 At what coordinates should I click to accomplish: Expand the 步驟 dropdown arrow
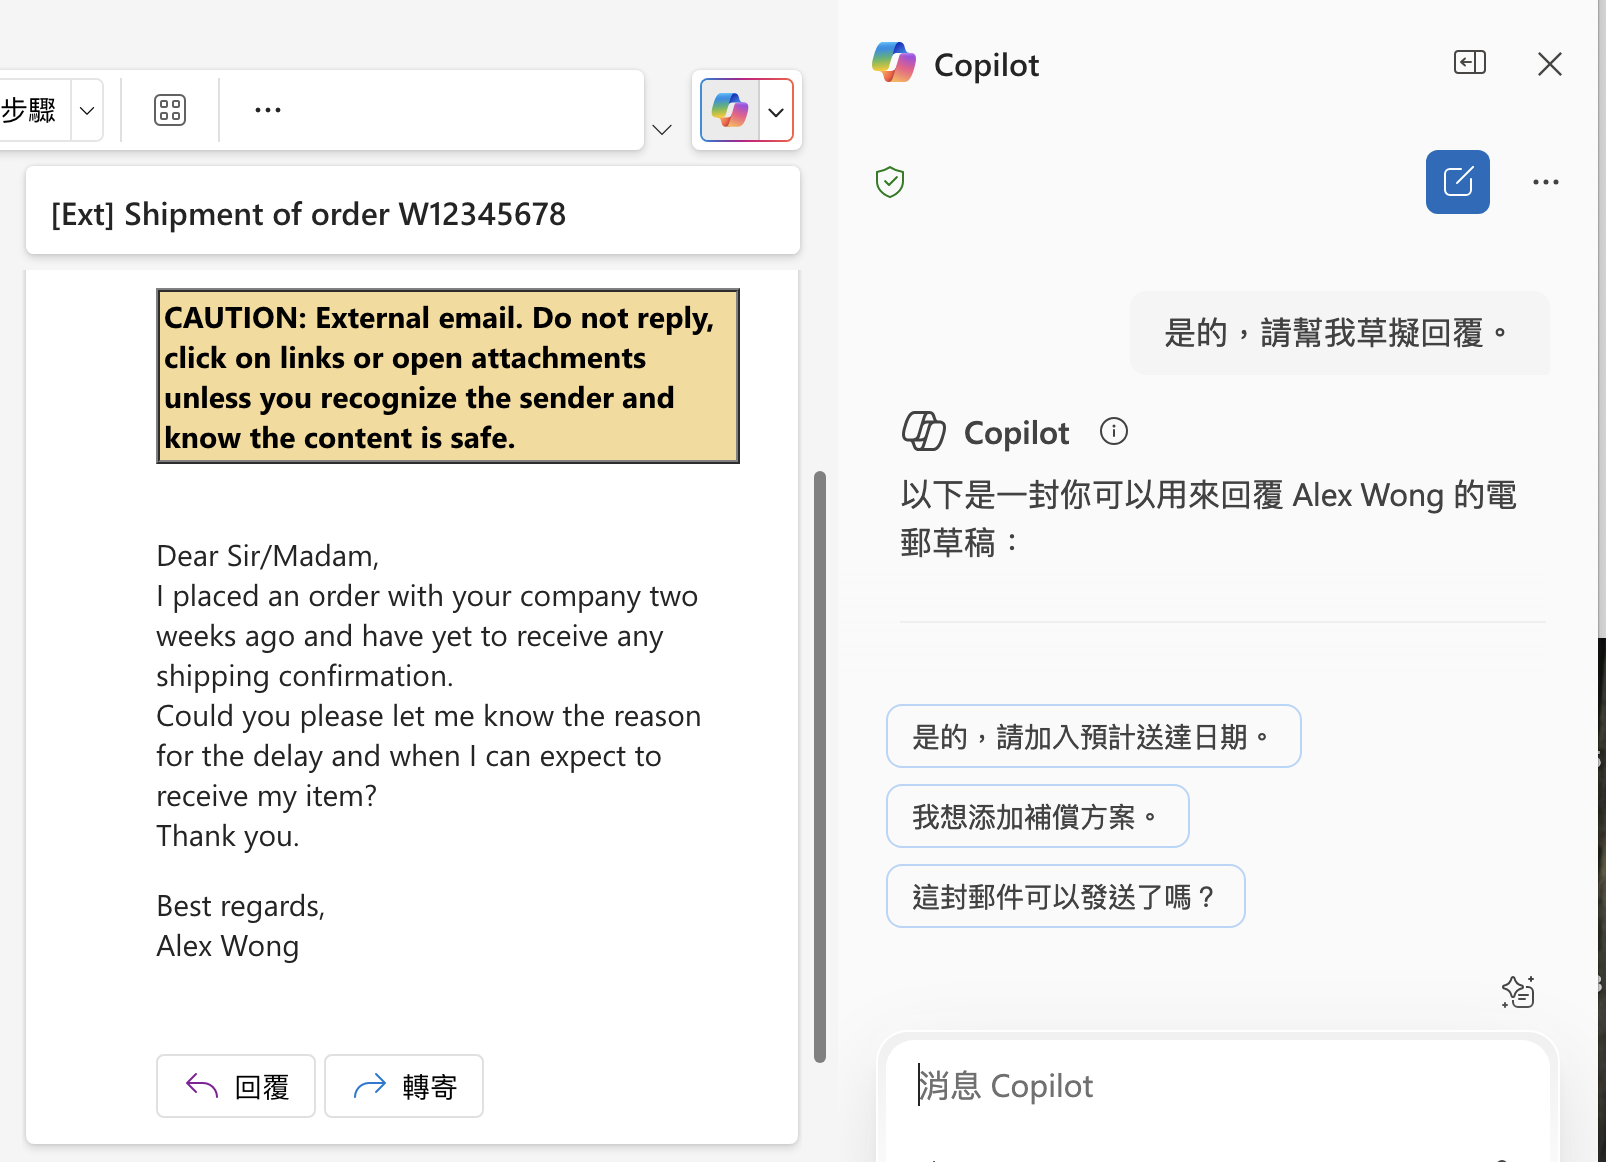(87, 110)
